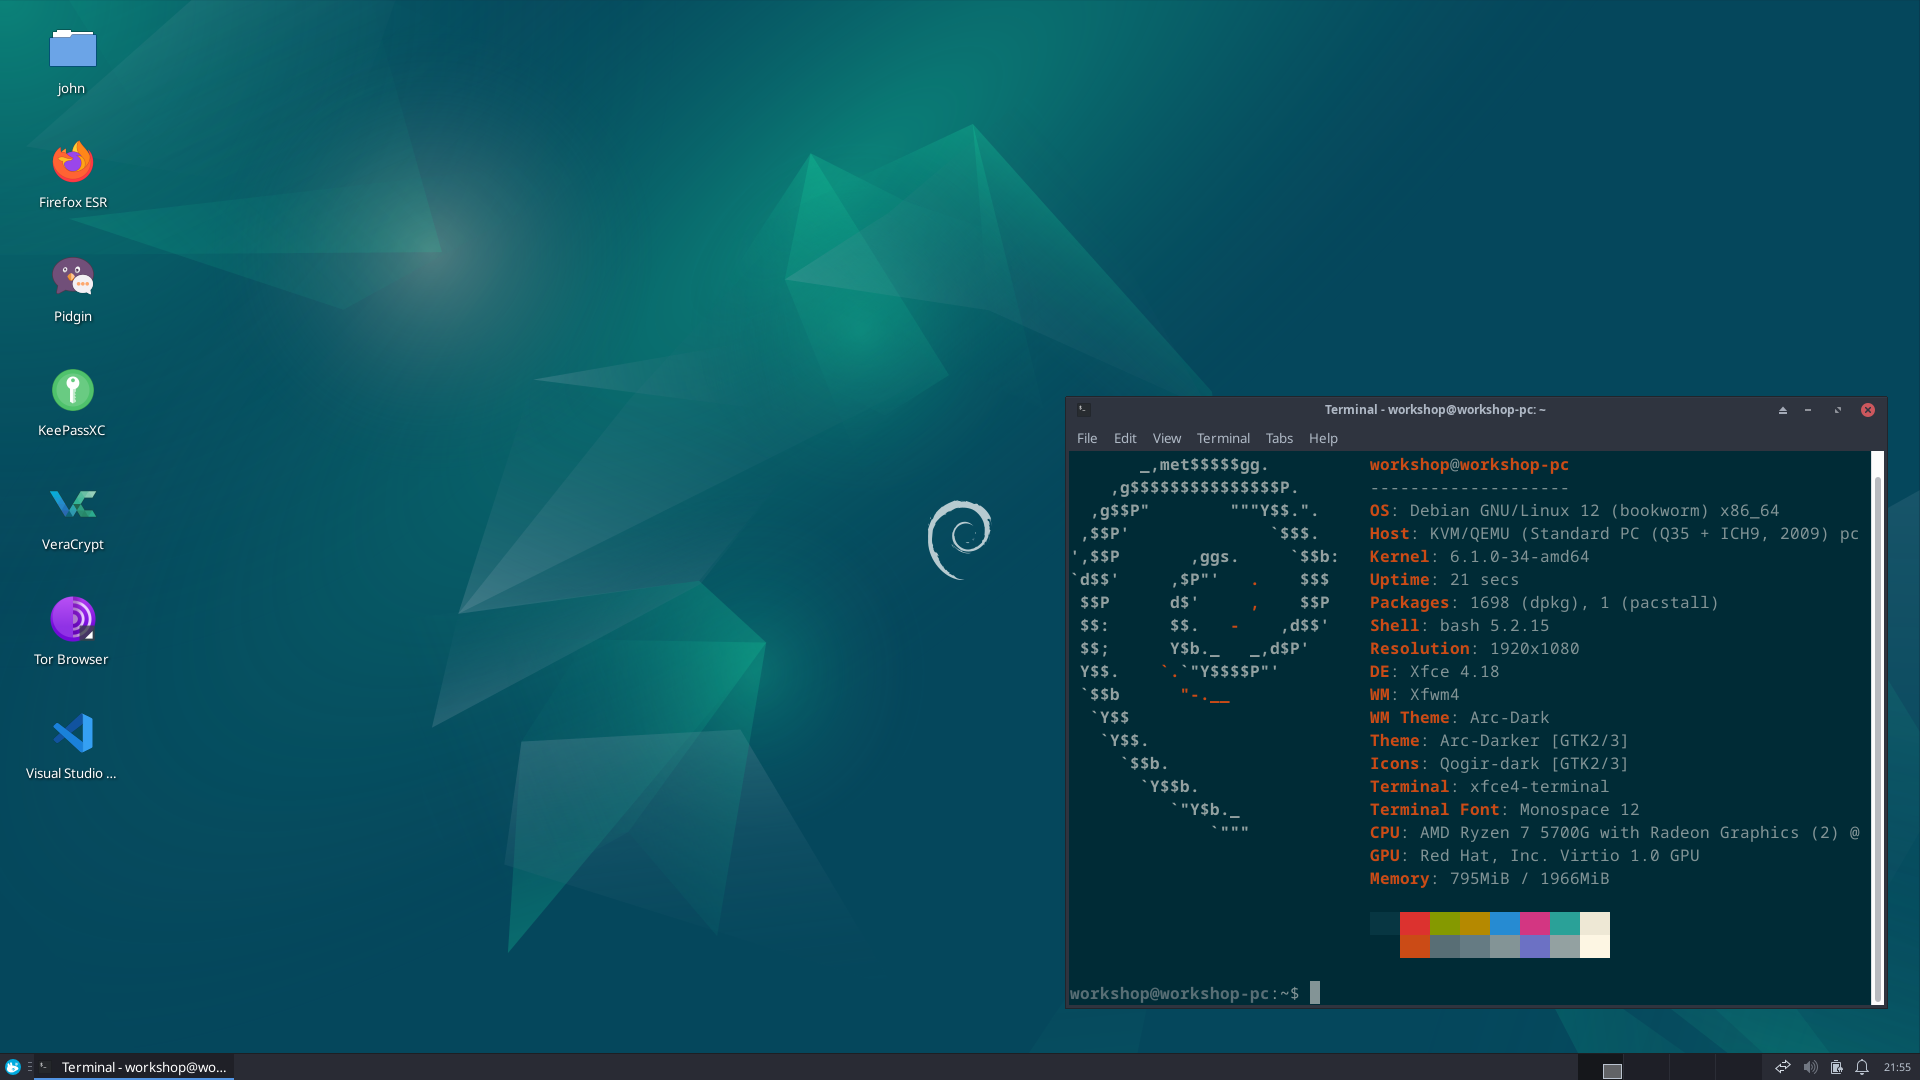Open Visual Studio Code
This screenshot has height=1080, width=1920.
tap(71, 731)
